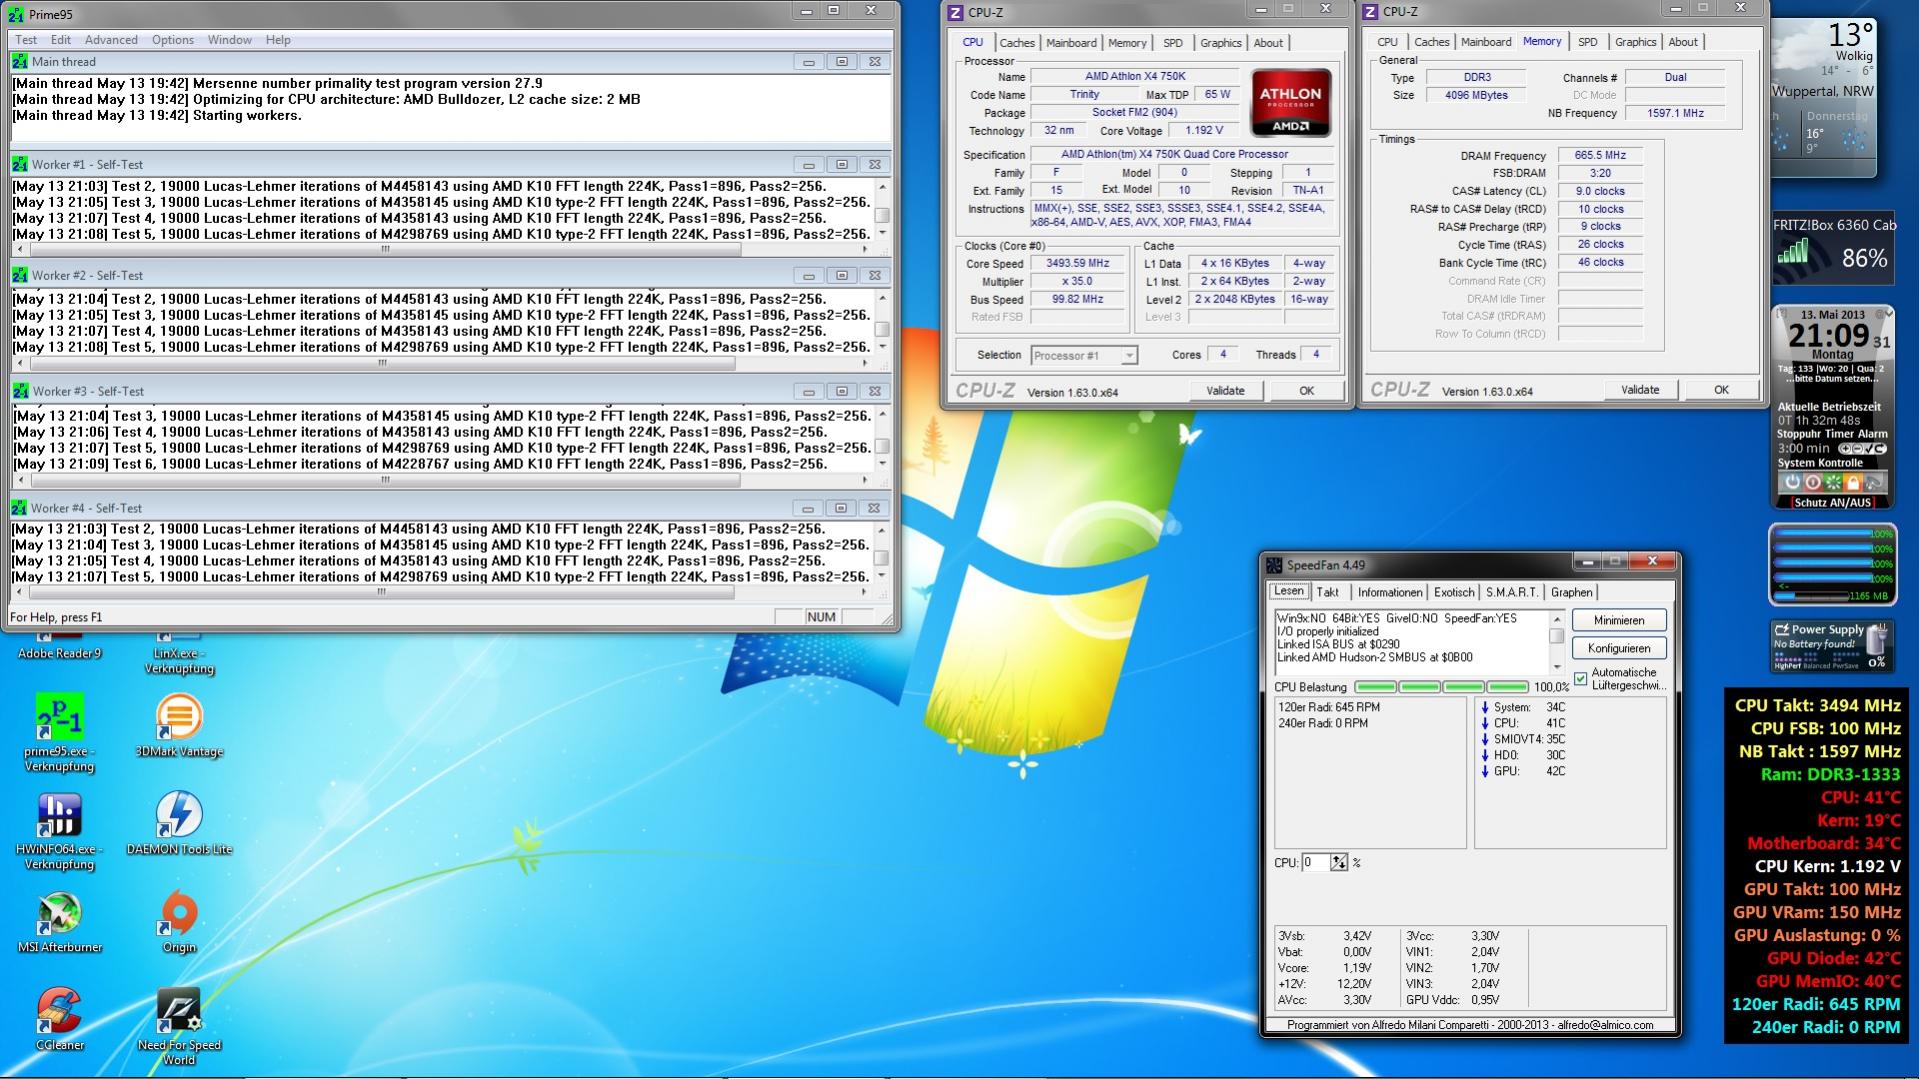The image size is (1919, 1079).
Task: Open the Graphen tab in SpeedFan
Action: 1572,592
